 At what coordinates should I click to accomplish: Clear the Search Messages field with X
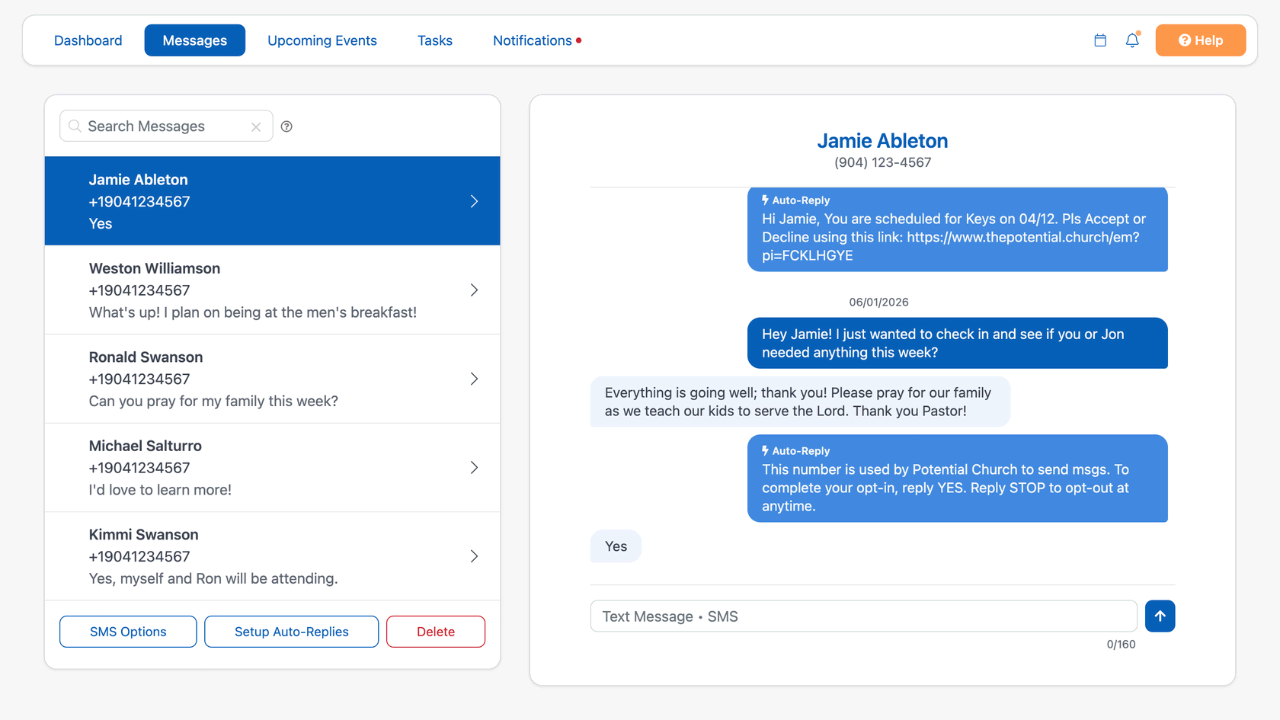(256, 127)
